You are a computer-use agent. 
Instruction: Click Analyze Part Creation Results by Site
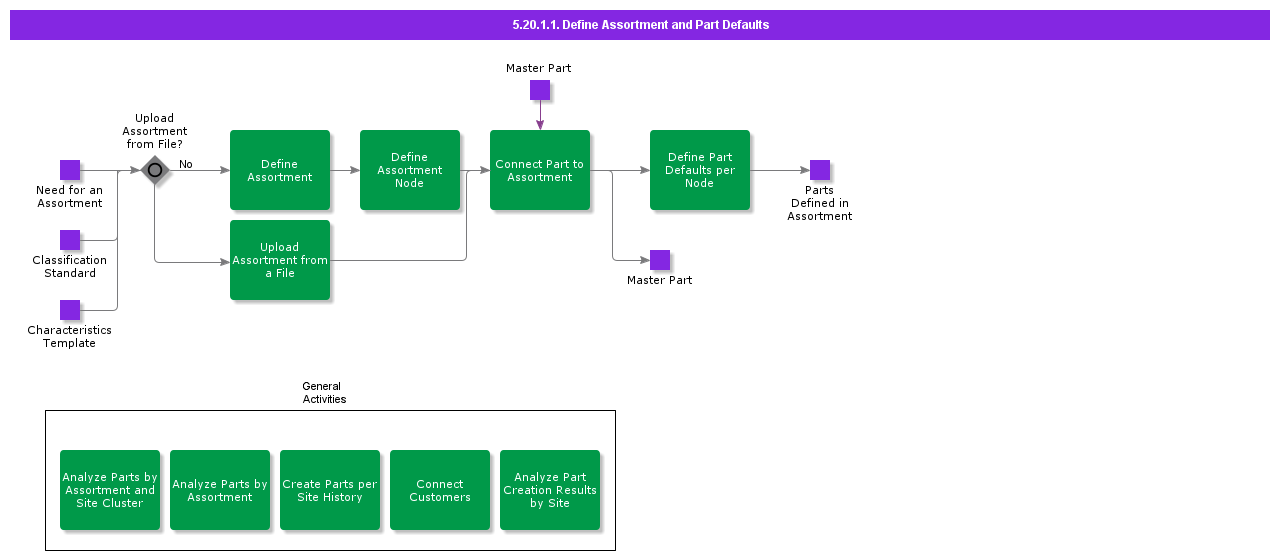pyautogui.click(x=550, y=490)
